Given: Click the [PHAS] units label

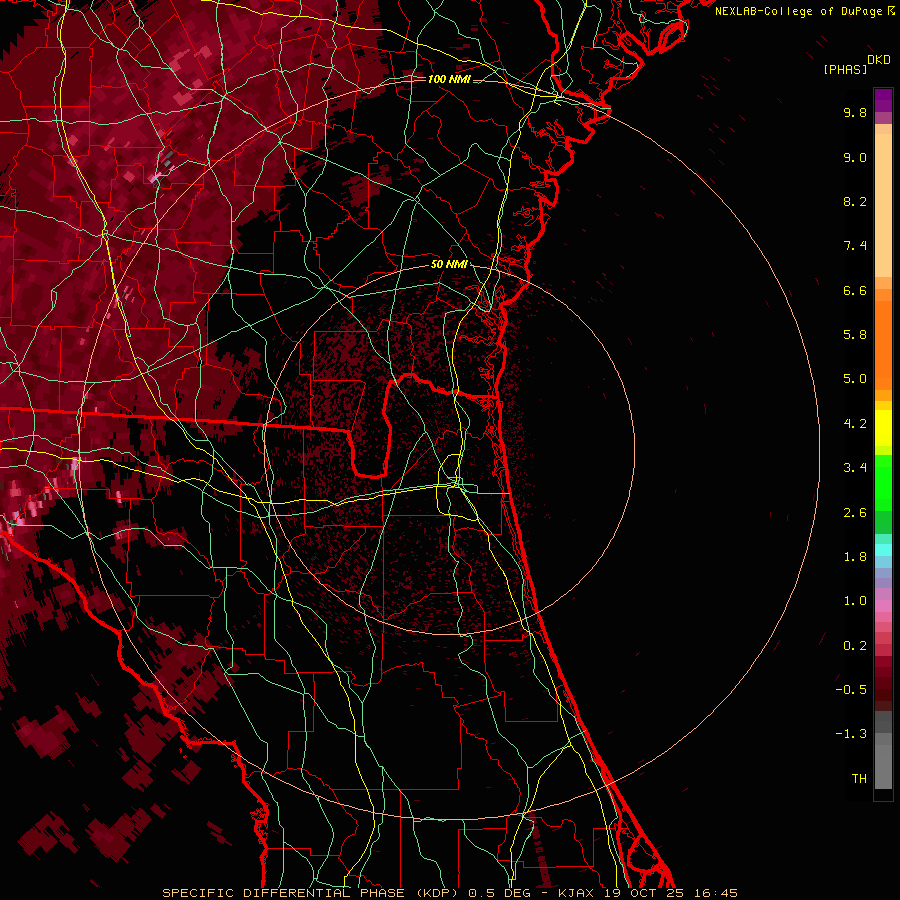Looking at the screenshot, I should click(845, 69).
